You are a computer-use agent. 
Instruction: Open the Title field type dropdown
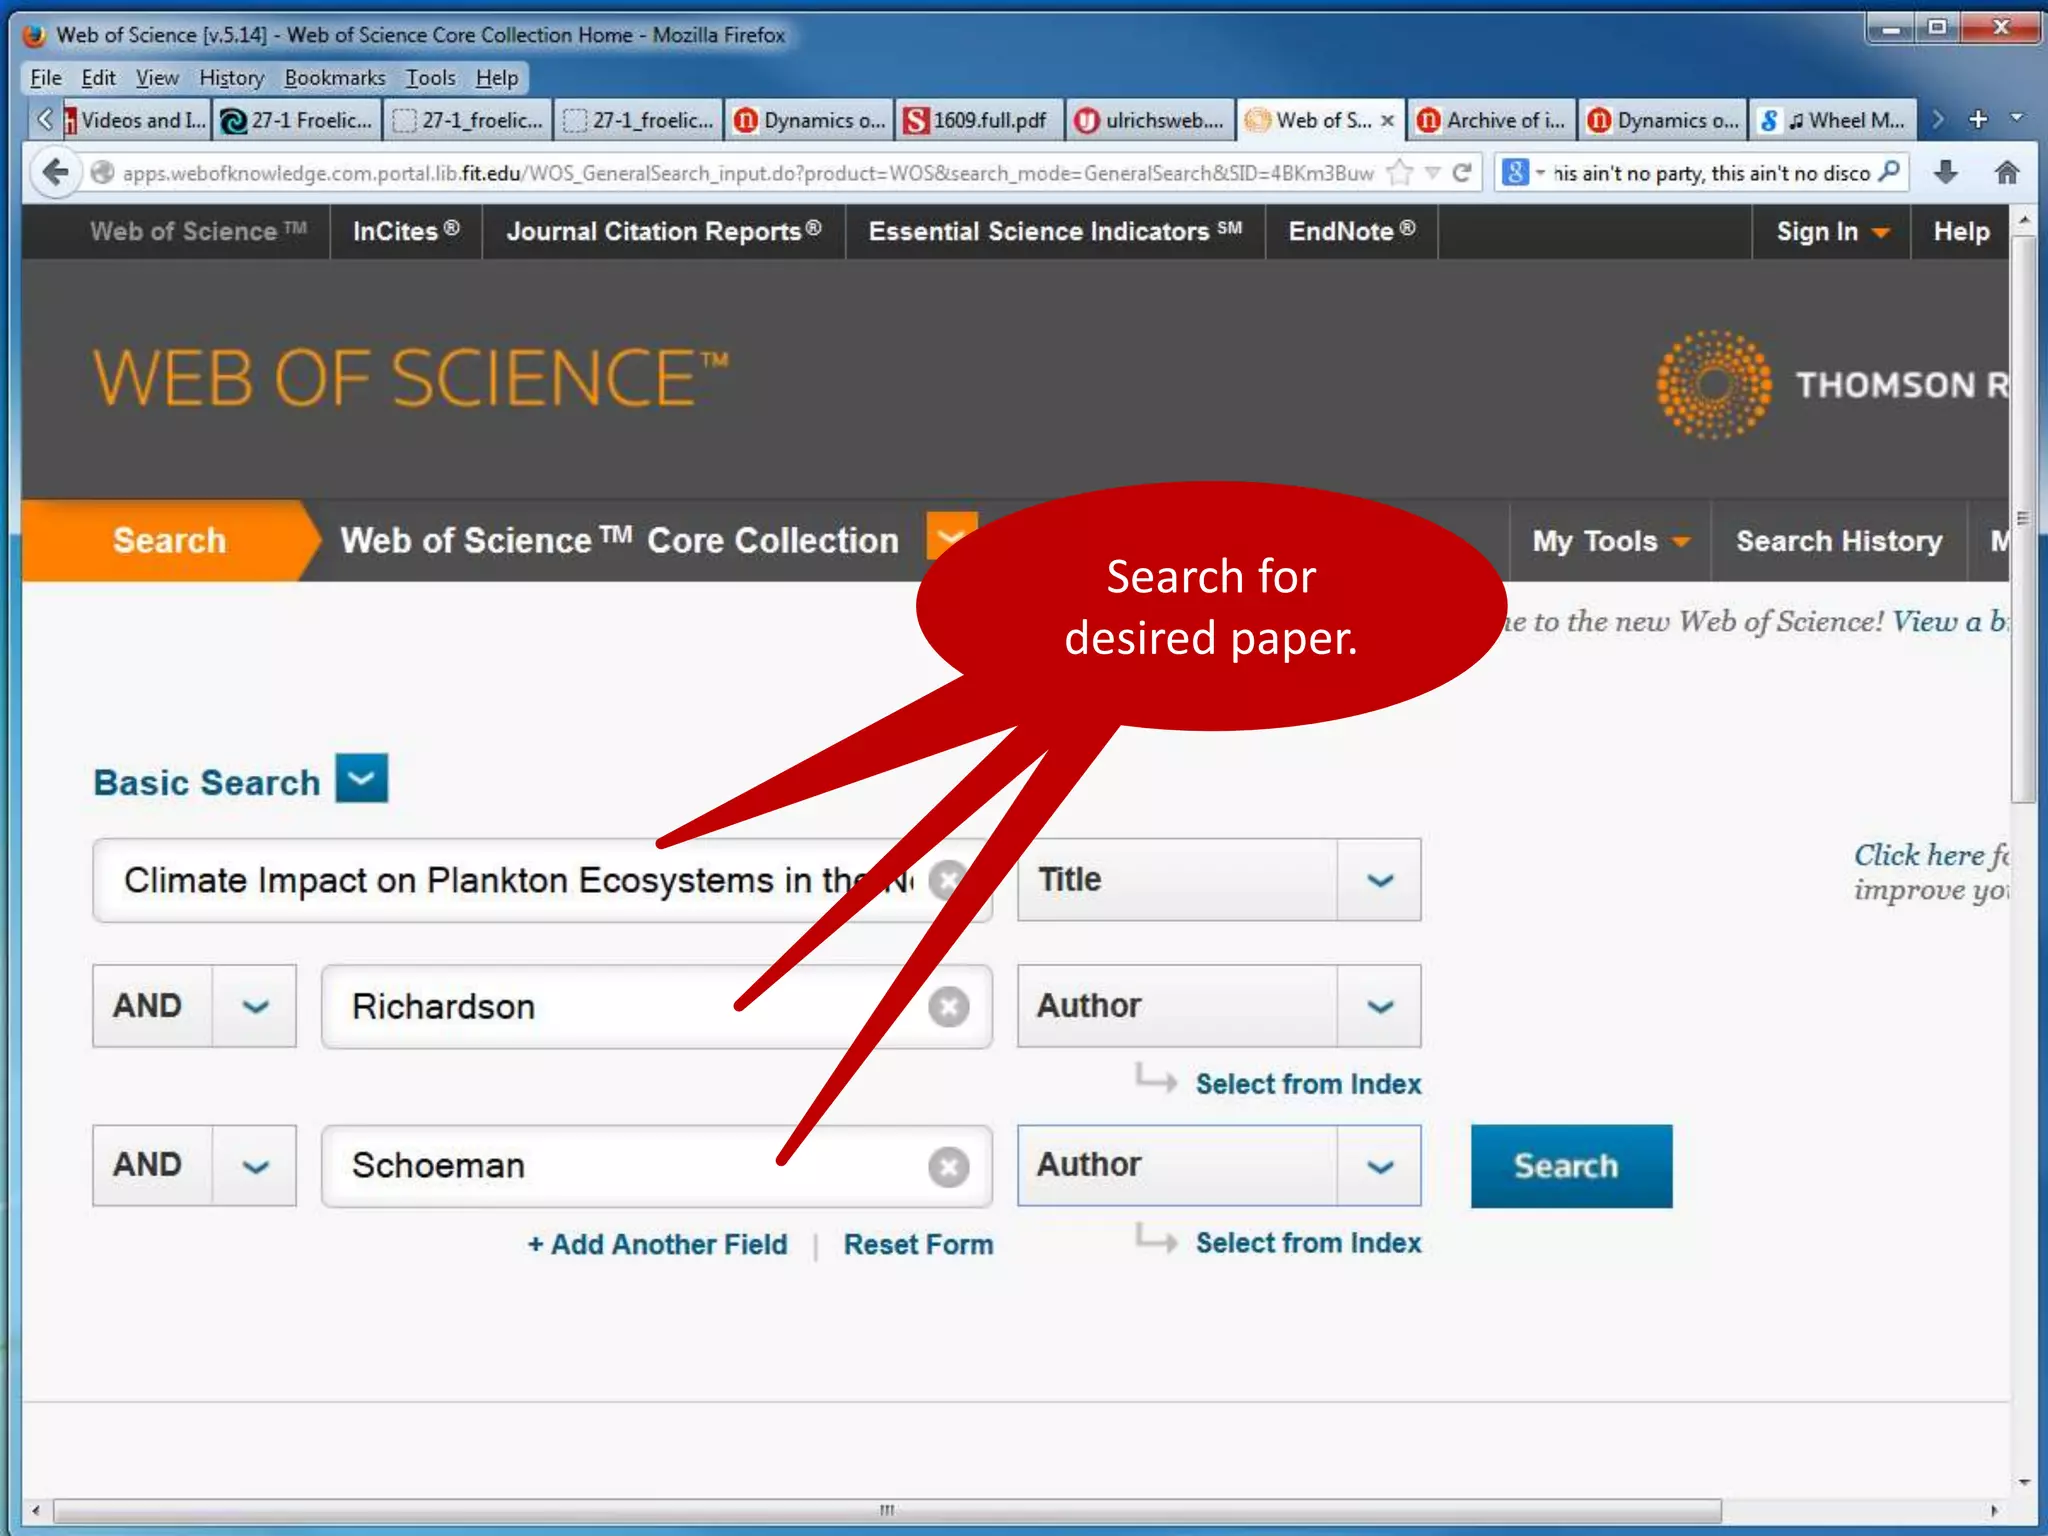point(1380,880)
